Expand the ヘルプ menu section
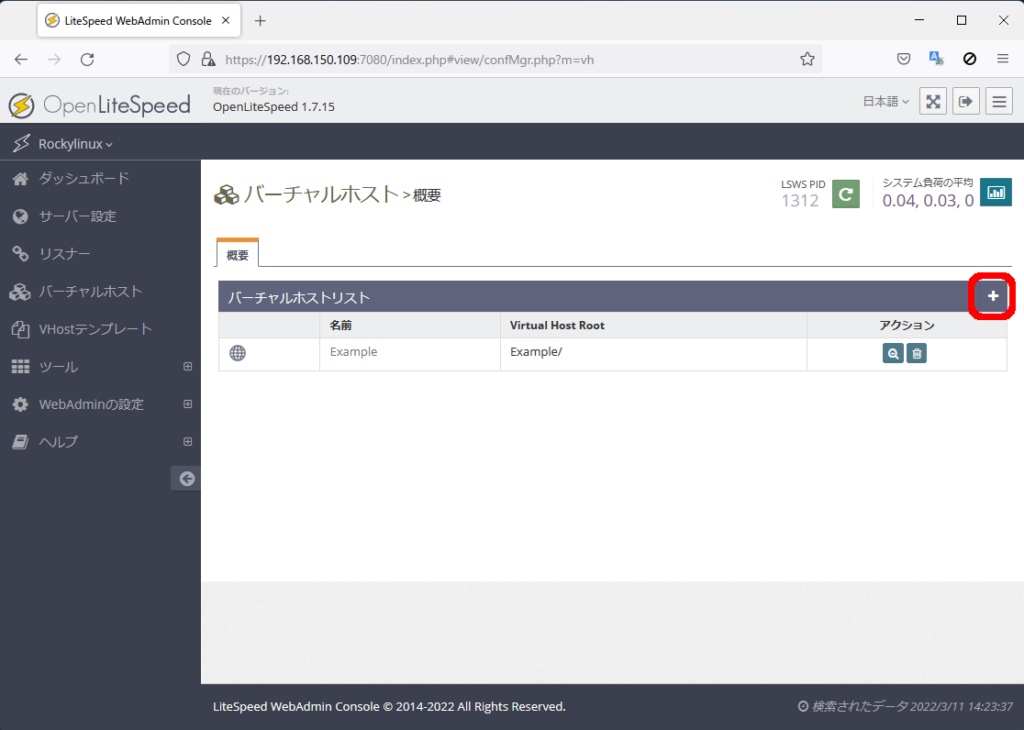Screen dimensions: 1024x730 187,441
